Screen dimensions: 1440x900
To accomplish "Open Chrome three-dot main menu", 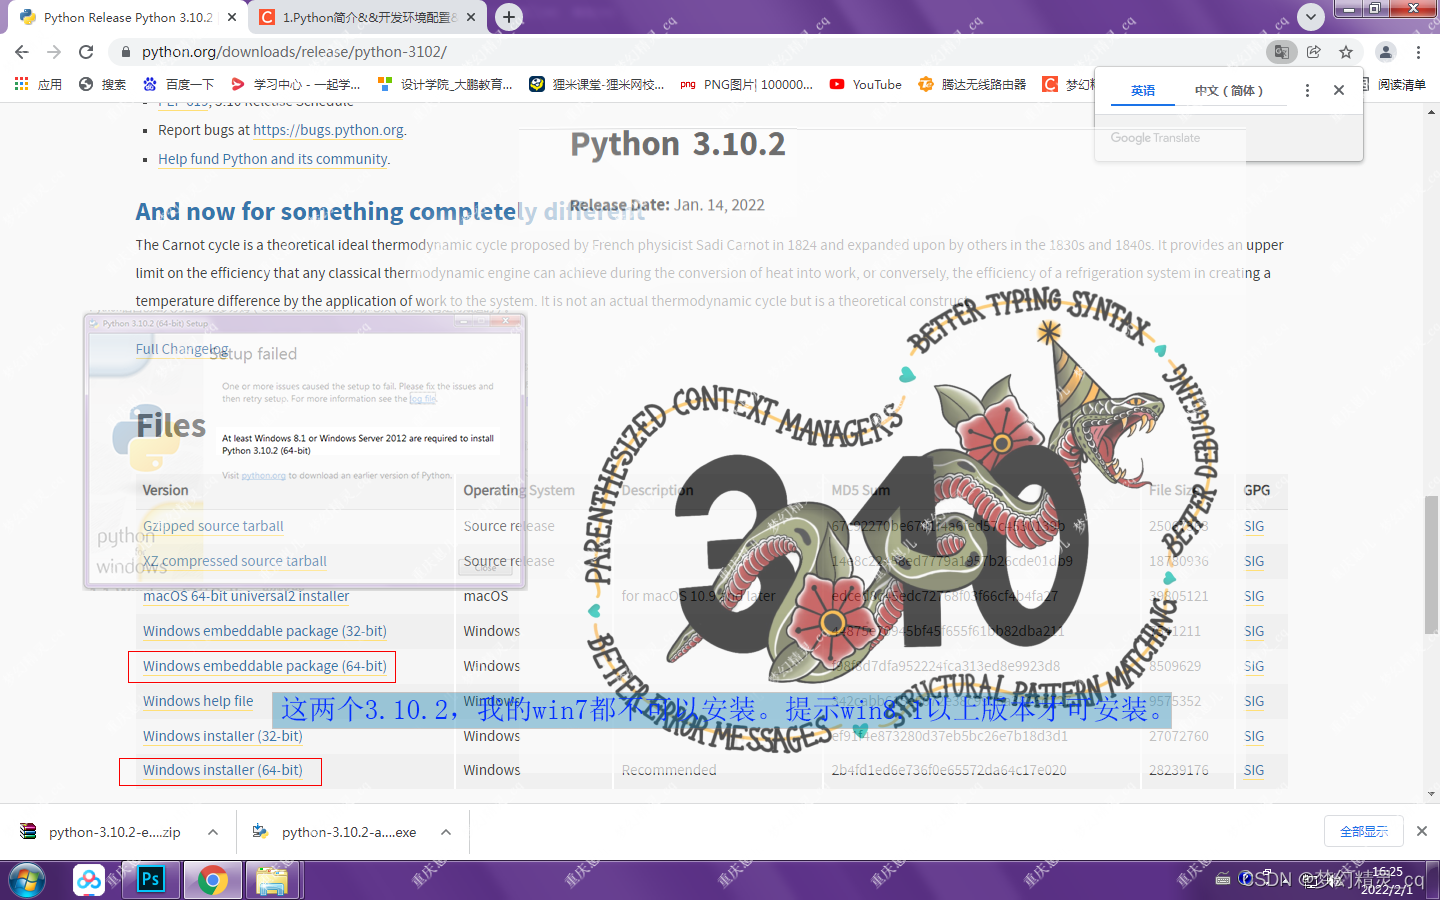I will [x=1418, y=52].
